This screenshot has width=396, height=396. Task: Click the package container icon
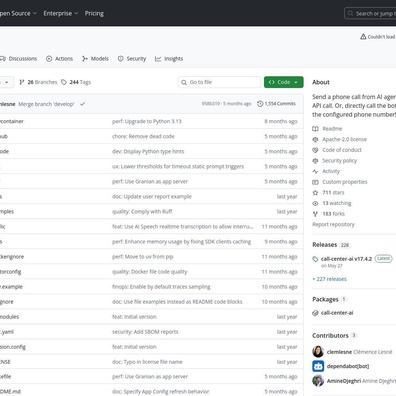point(315,313)
